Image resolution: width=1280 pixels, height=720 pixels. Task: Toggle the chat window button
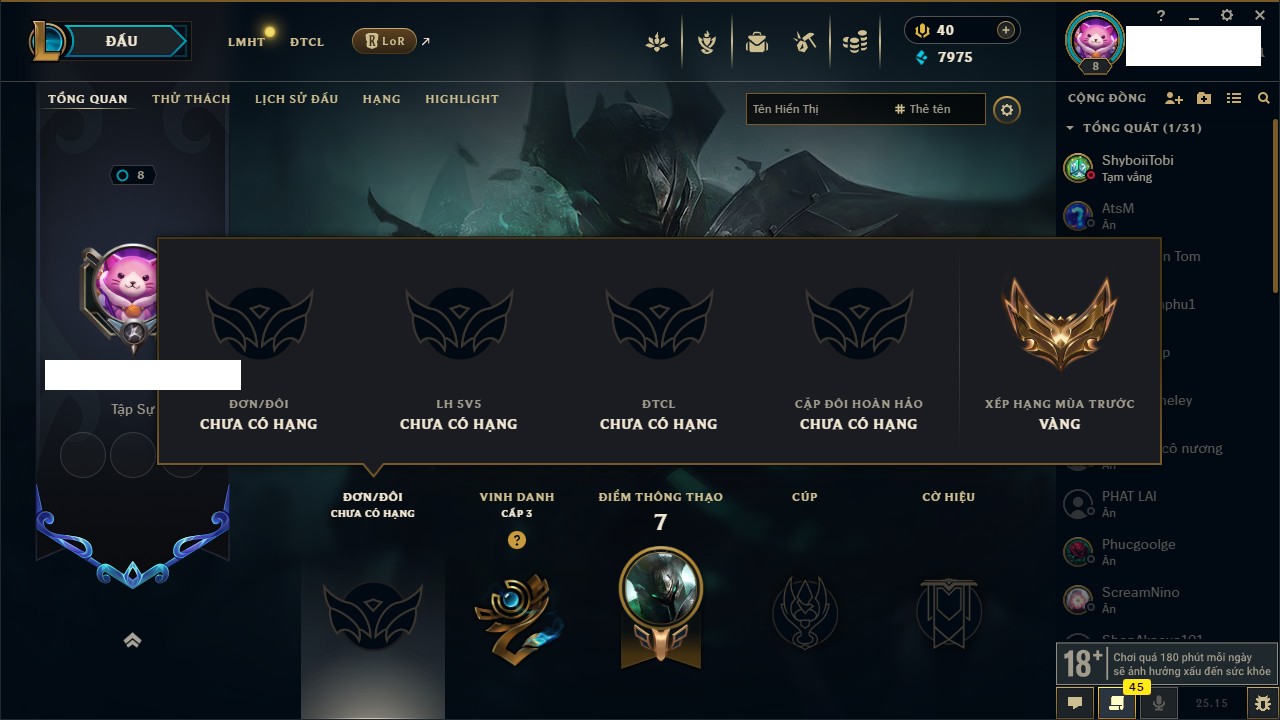1075,703
